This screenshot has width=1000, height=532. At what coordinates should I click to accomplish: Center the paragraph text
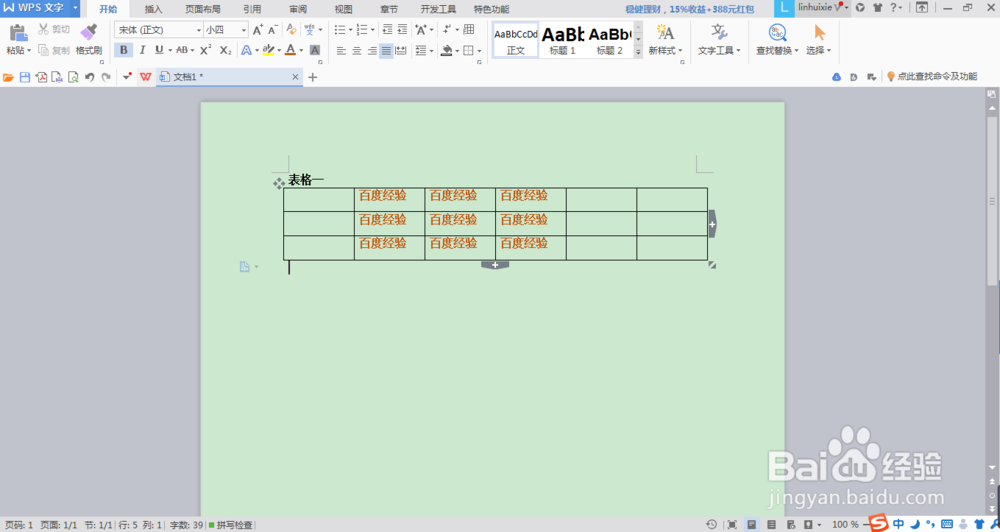357,50
